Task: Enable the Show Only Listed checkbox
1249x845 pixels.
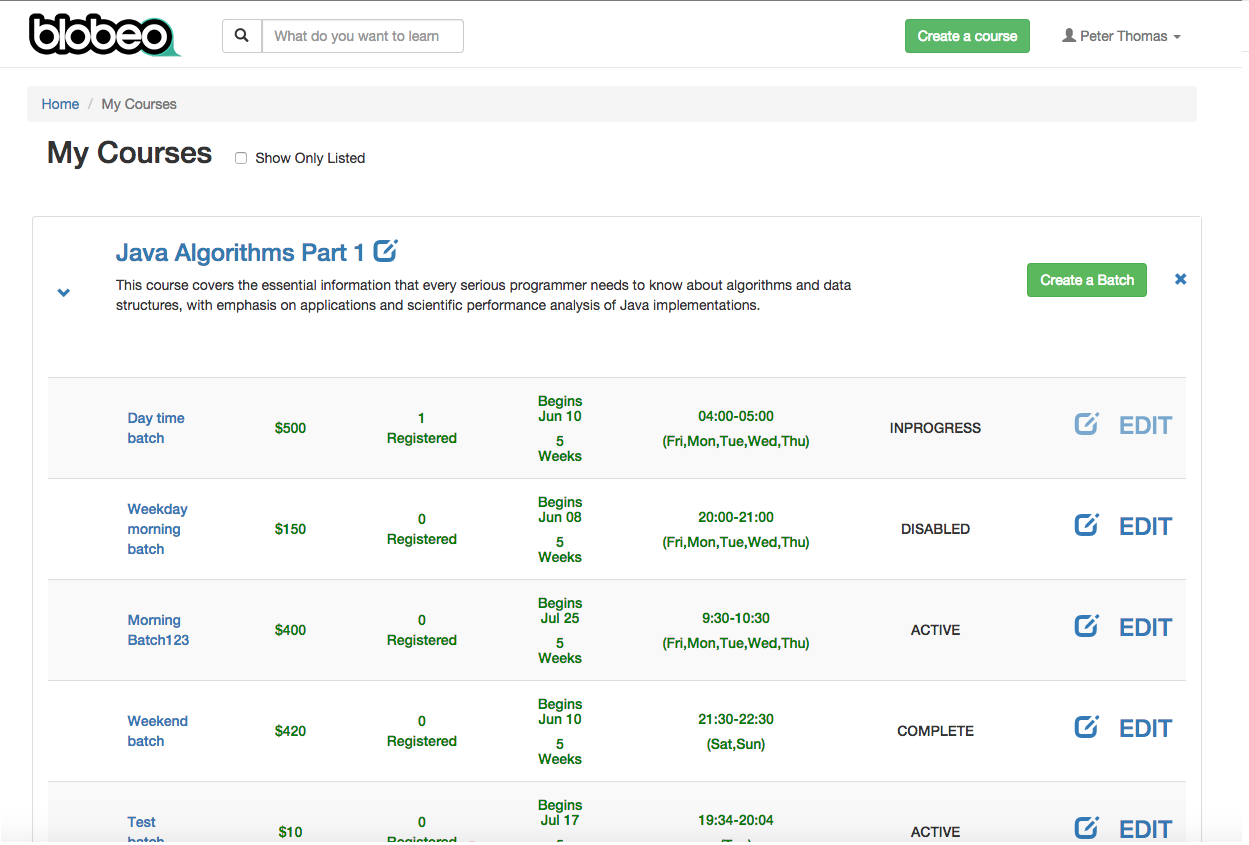Action: [x=241, y=158]
